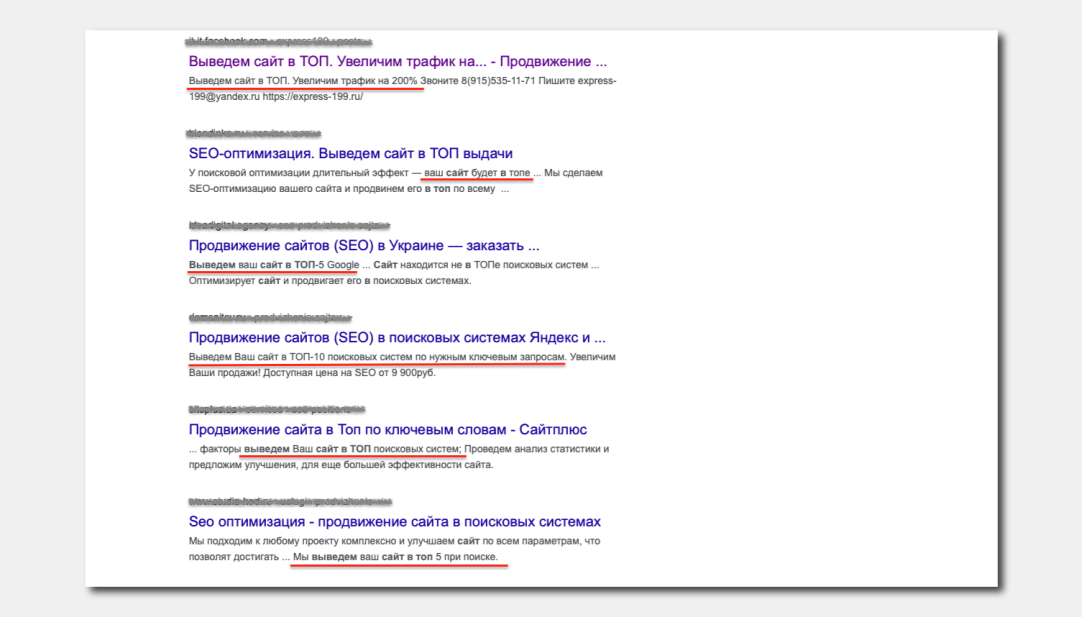The width and height of the screenshot is (1082, 617).
Task: Click snippet 'Выведем Ваш сайт в ТОП-10 поисковых систем'
Action: click(300, 357)
